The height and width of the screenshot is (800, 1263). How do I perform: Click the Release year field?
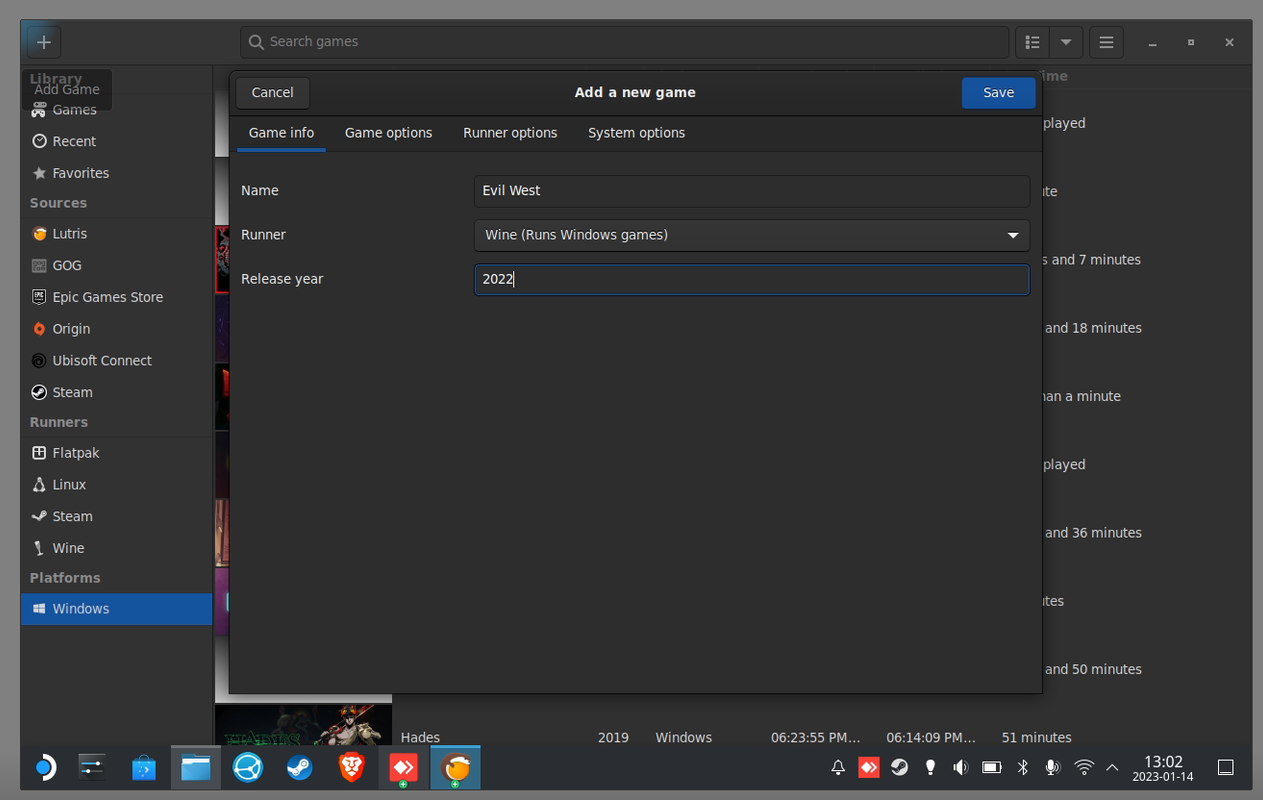[752, 279]
